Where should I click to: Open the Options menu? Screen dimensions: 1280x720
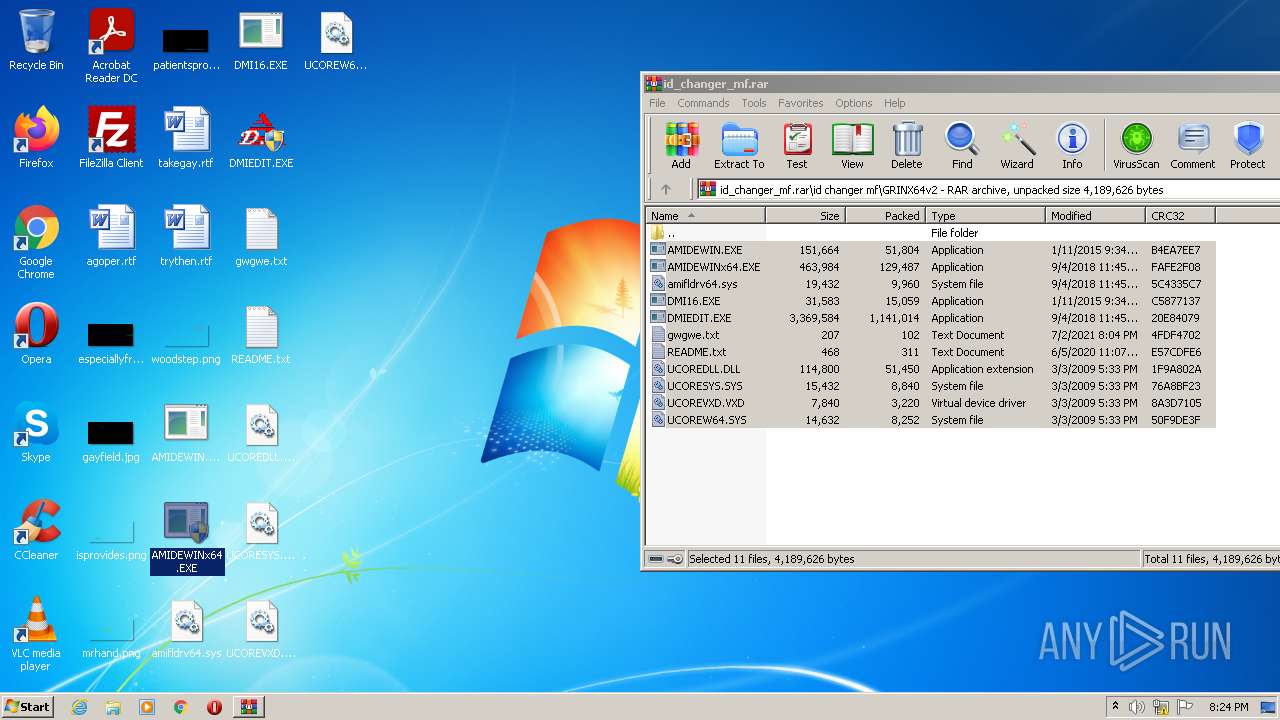pyautogui.click(x=854, y=103)
